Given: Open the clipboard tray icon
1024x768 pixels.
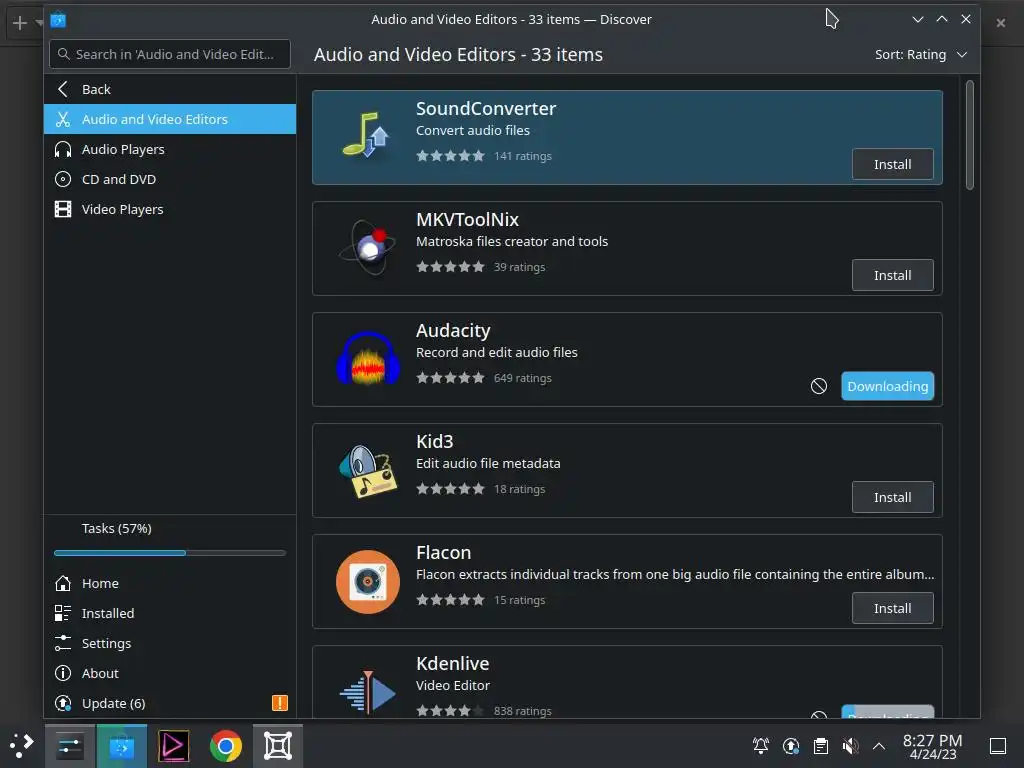Looking at the screenshot, I should click(x=821, y=745).
